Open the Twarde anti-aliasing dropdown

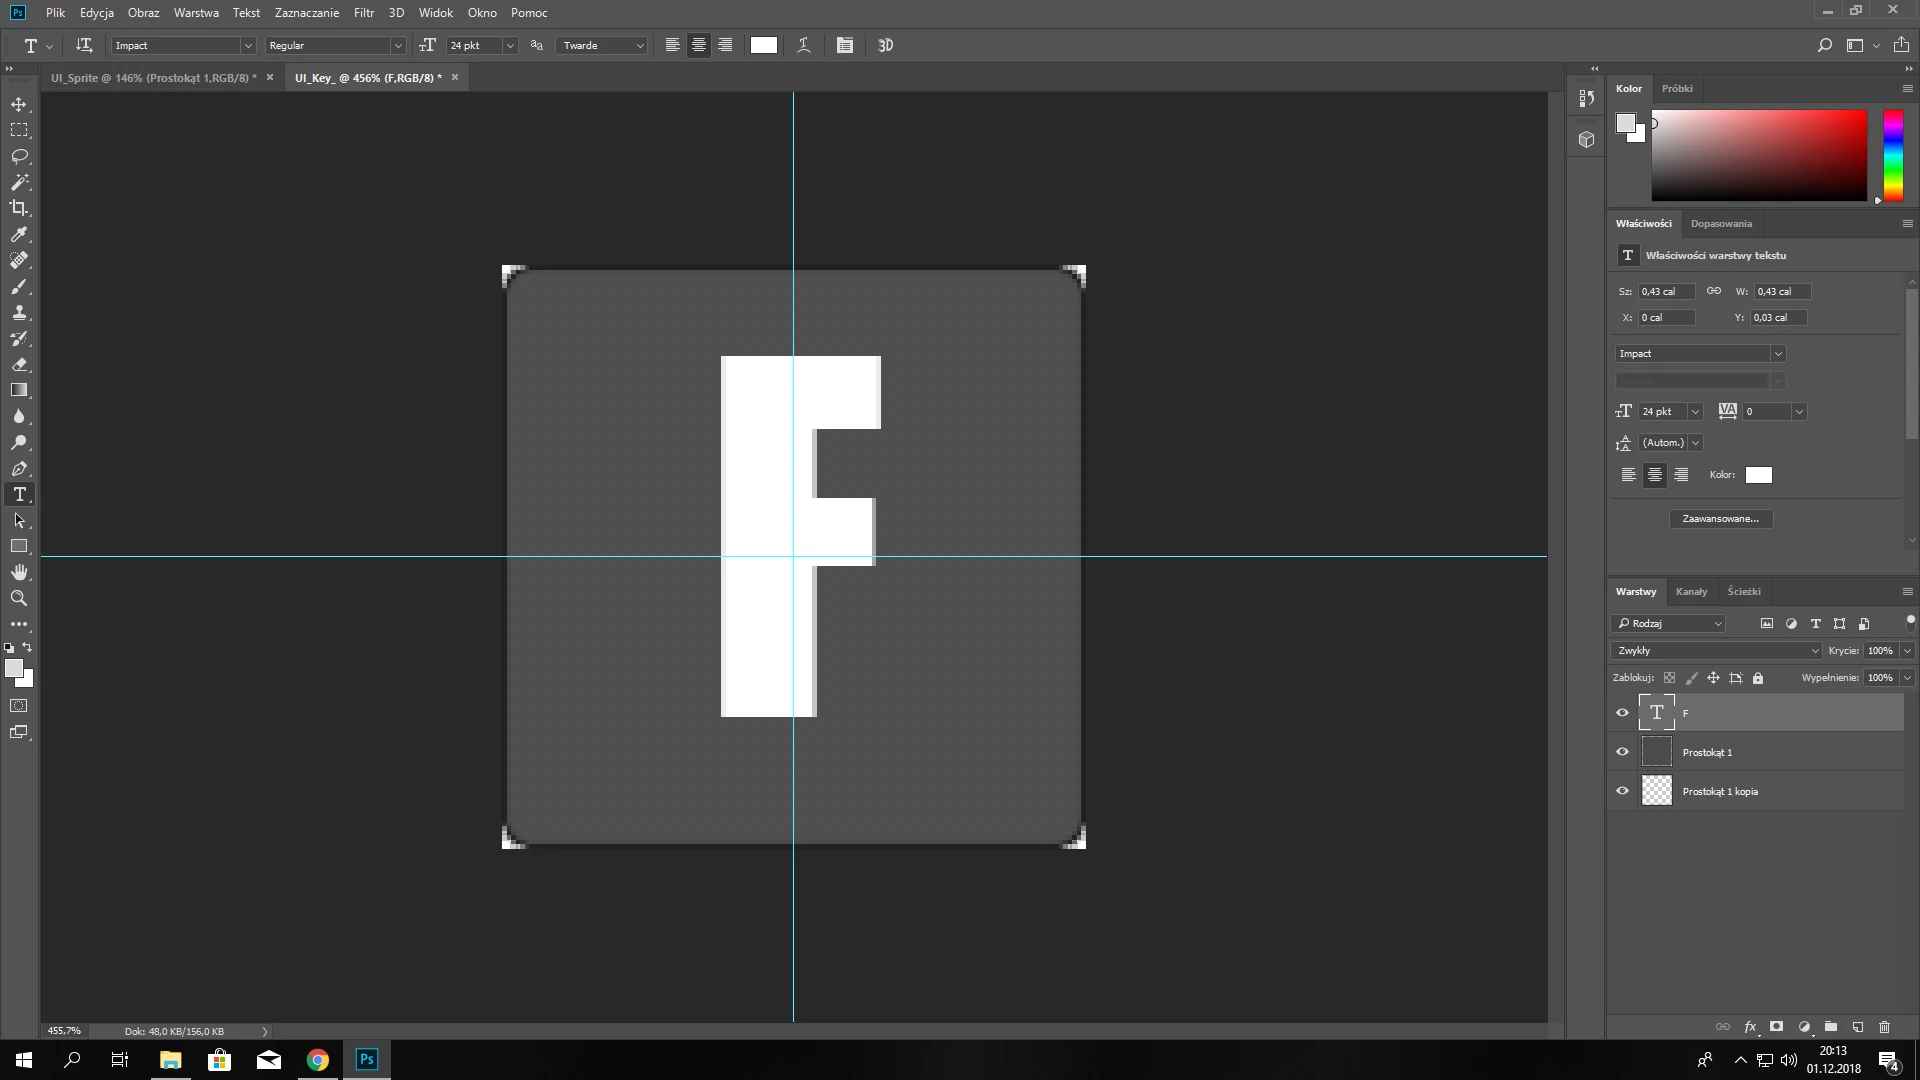click(x=640, y=45)
